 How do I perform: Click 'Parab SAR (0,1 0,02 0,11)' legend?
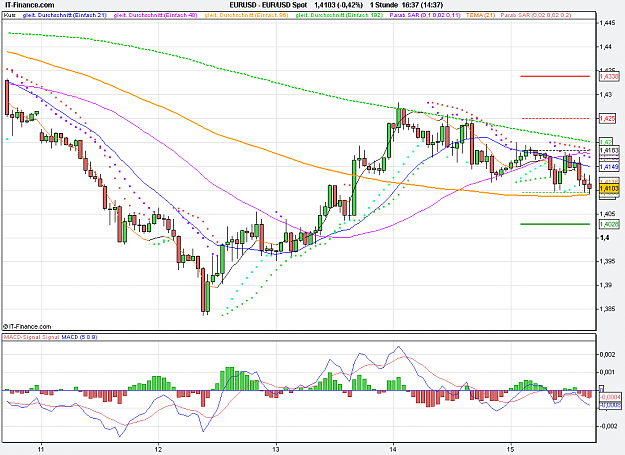[x=425, y=15]
